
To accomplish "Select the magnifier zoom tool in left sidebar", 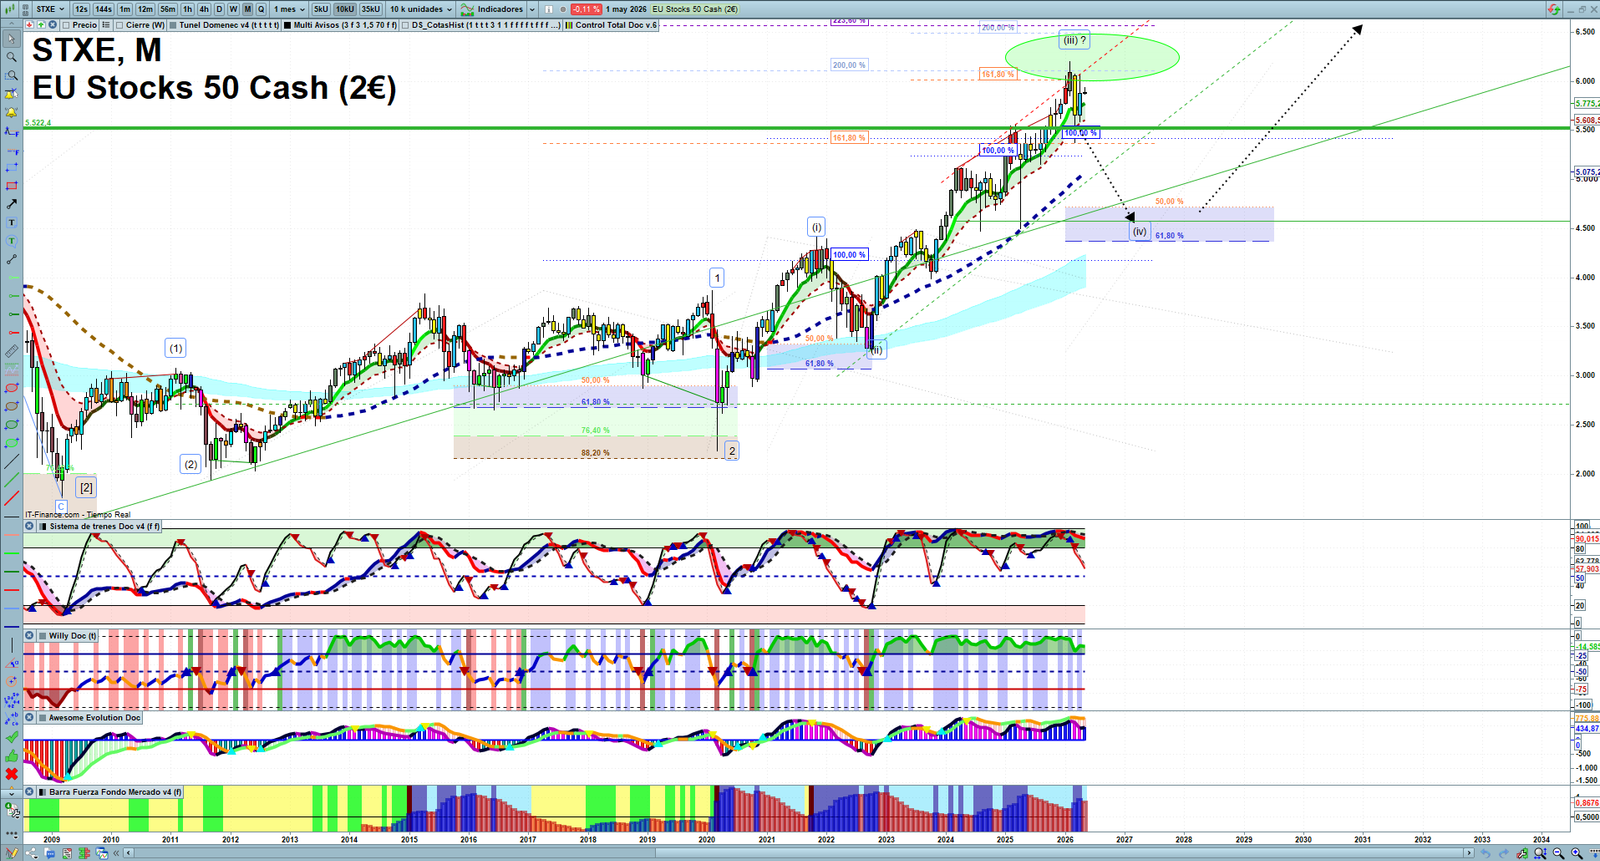I will (11, 57).
